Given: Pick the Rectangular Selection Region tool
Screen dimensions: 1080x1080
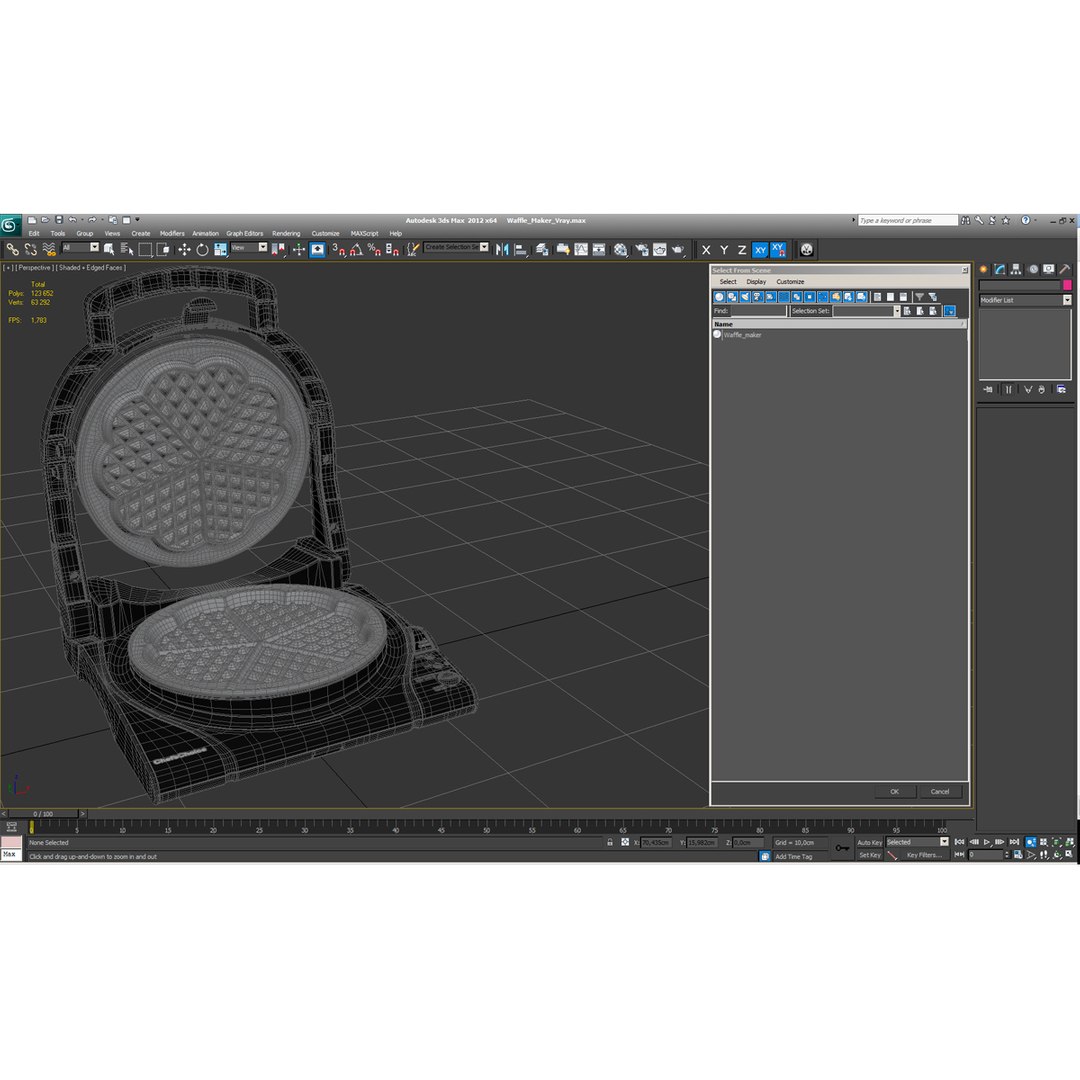Looking at the screenshot, I should (145, 249).
